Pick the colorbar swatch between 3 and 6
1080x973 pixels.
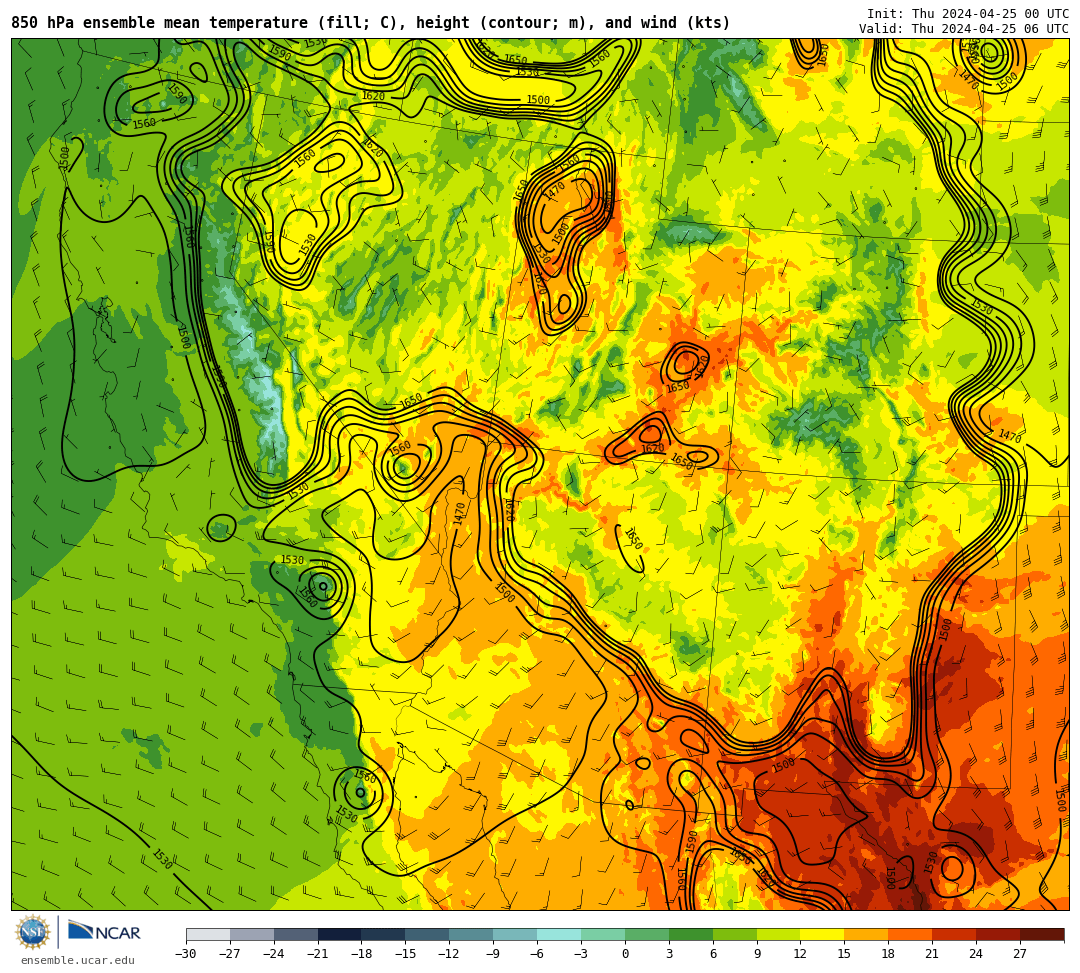point(691,934)
